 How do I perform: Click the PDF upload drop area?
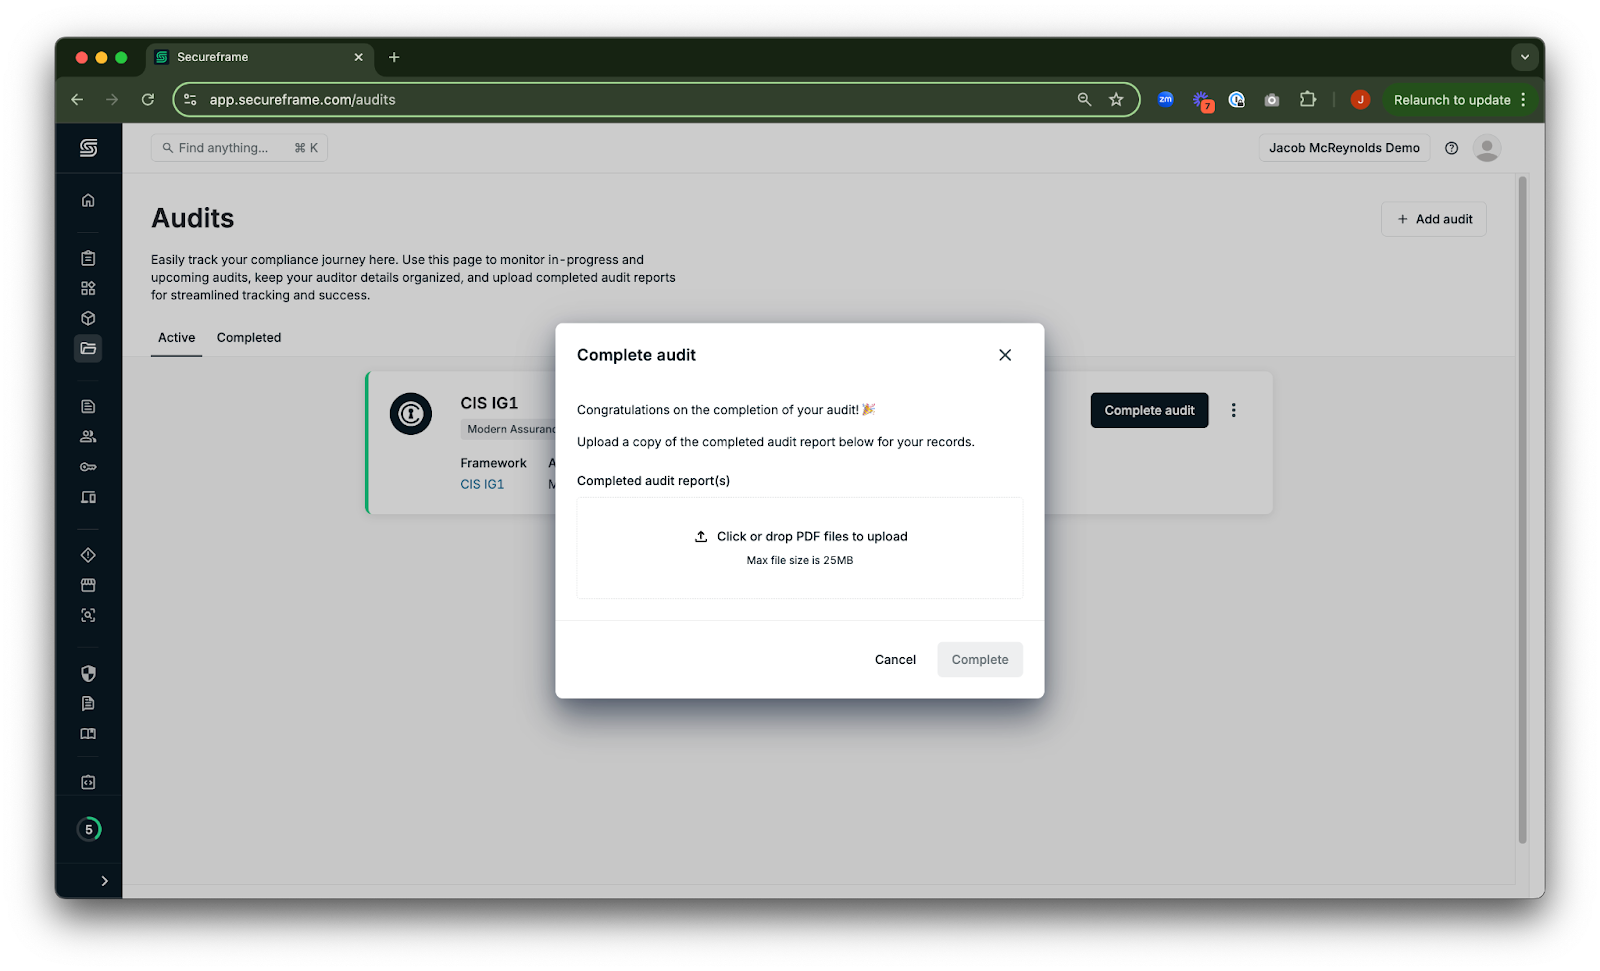(x=800, y=548)
